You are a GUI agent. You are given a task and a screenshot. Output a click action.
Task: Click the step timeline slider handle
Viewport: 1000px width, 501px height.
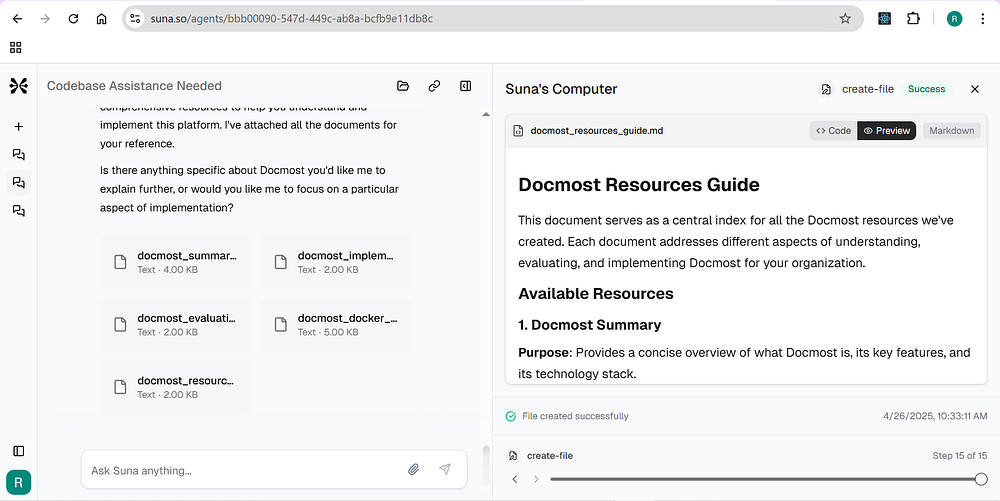982,479
